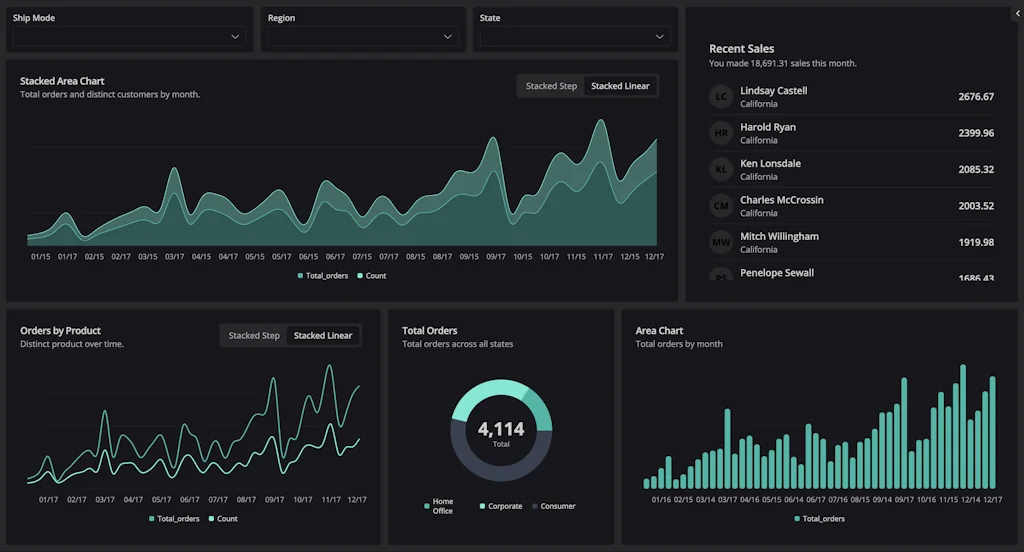The width and height of the screenshot is (1024, 552).
Task: Switch Stacked Area Chart to Stacked Step
Action: coord(551,86)
